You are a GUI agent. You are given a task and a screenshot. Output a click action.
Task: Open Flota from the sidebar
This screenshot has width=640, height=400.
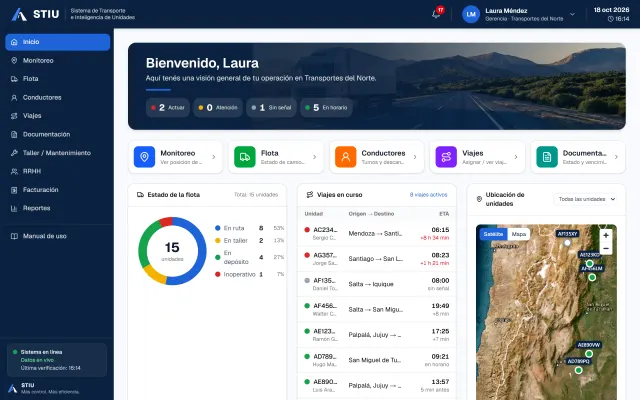pos(58,79)
